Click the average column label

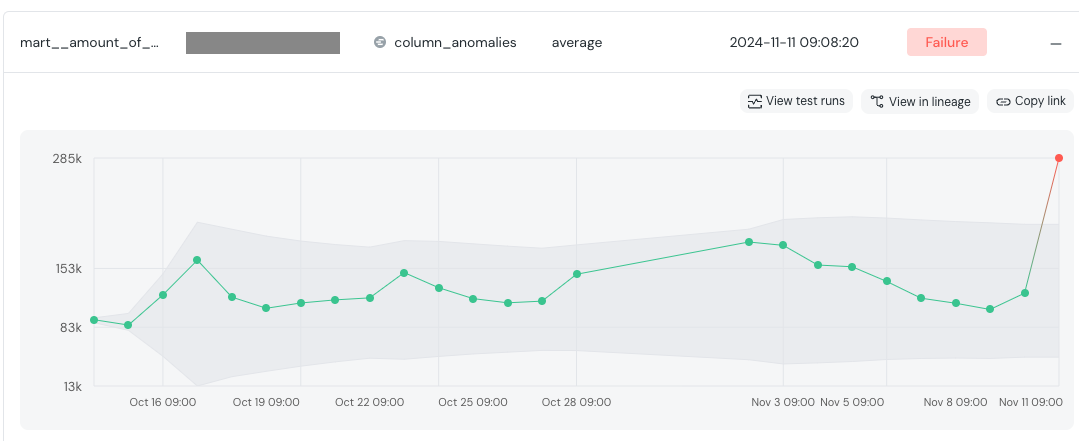pyautogui.click(x=577, y=43)
